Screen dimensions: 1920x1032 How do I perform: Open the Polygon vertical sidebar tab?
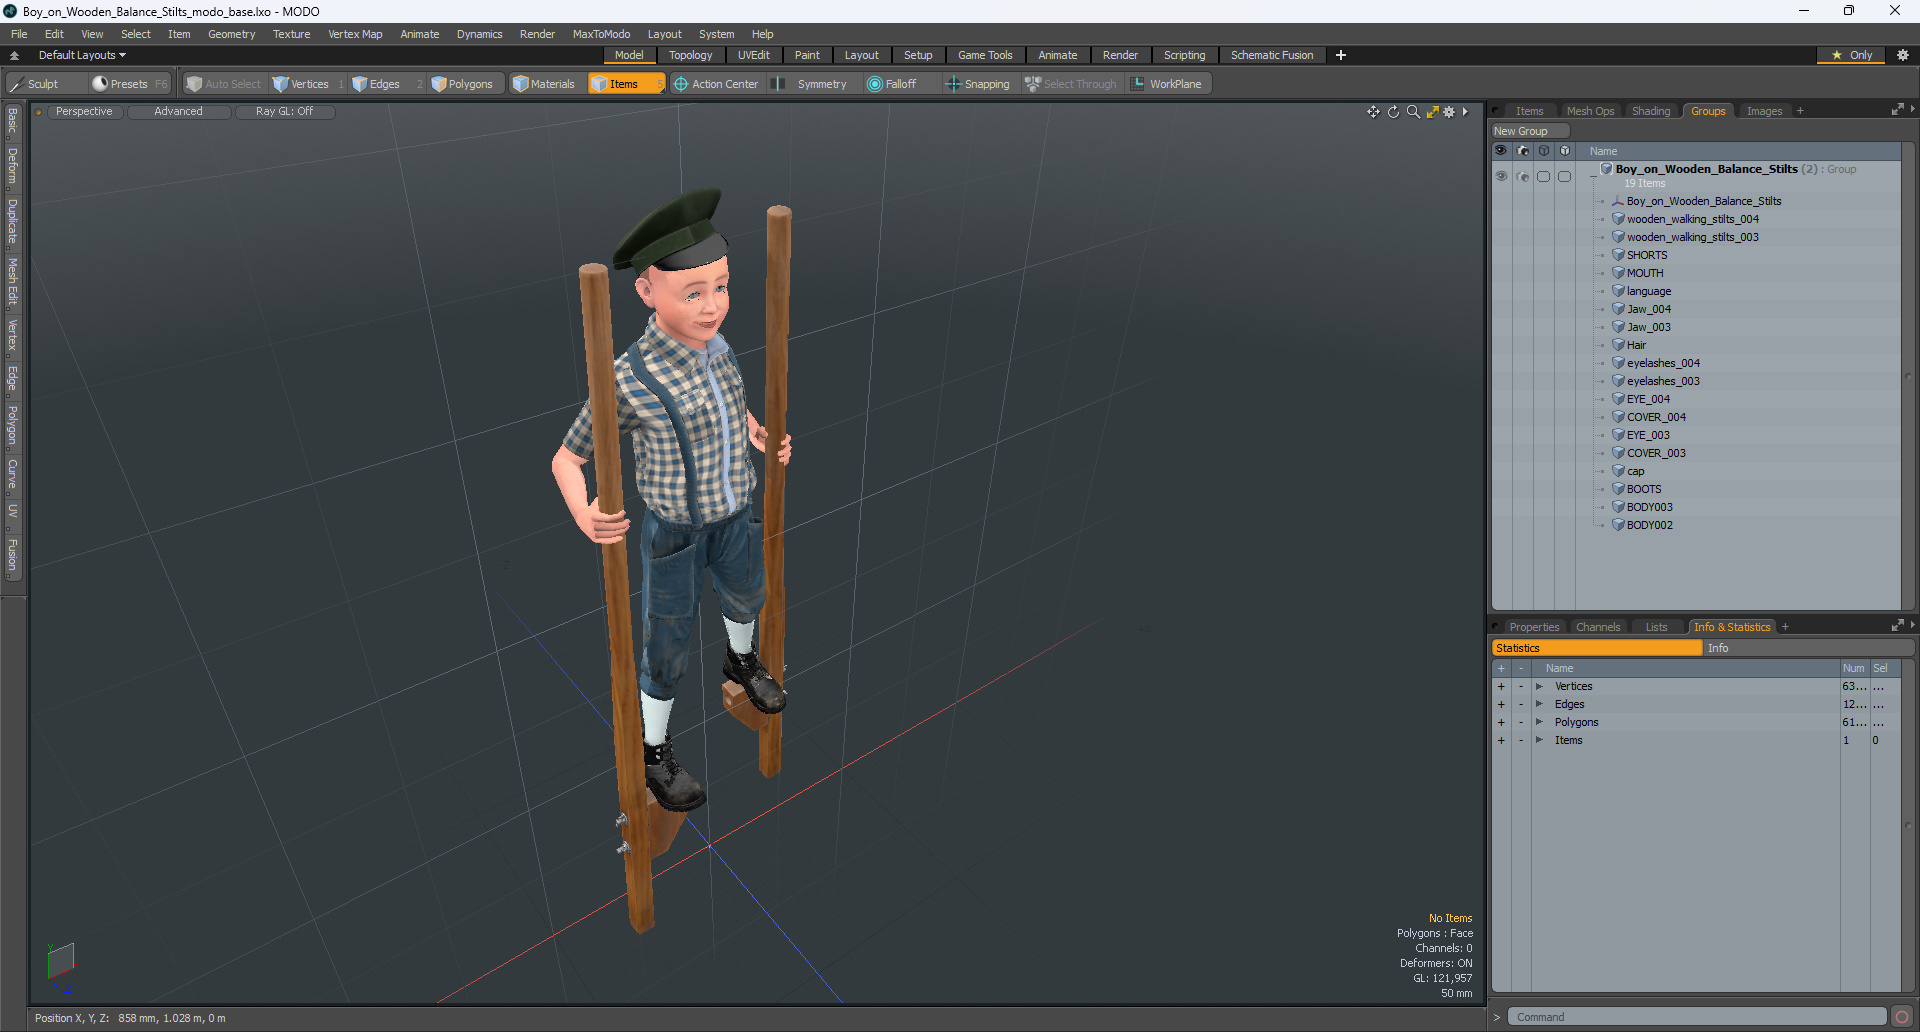pyautogui.click(x=12, y=425)
